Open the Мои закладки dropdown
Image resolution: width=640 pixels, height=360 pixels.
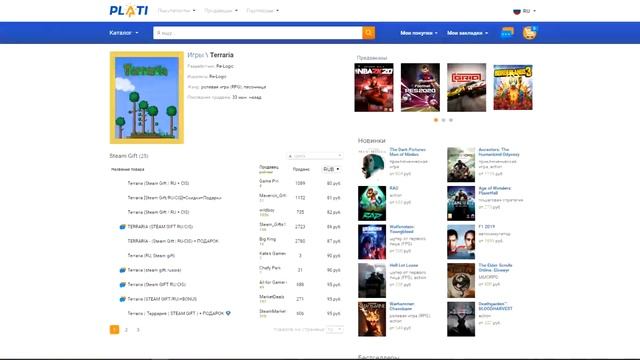pos(467,33)
